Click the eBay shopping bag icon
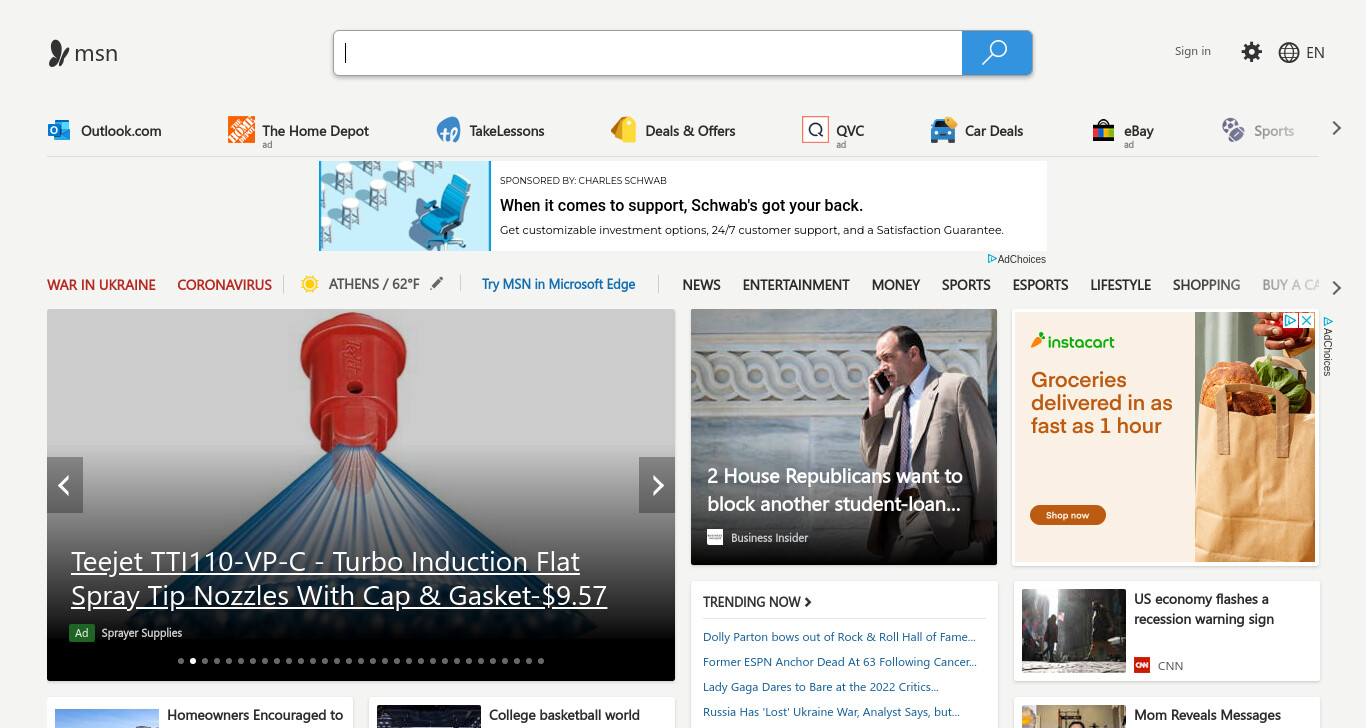1366x728 pixels. [x=1103, y=131]
